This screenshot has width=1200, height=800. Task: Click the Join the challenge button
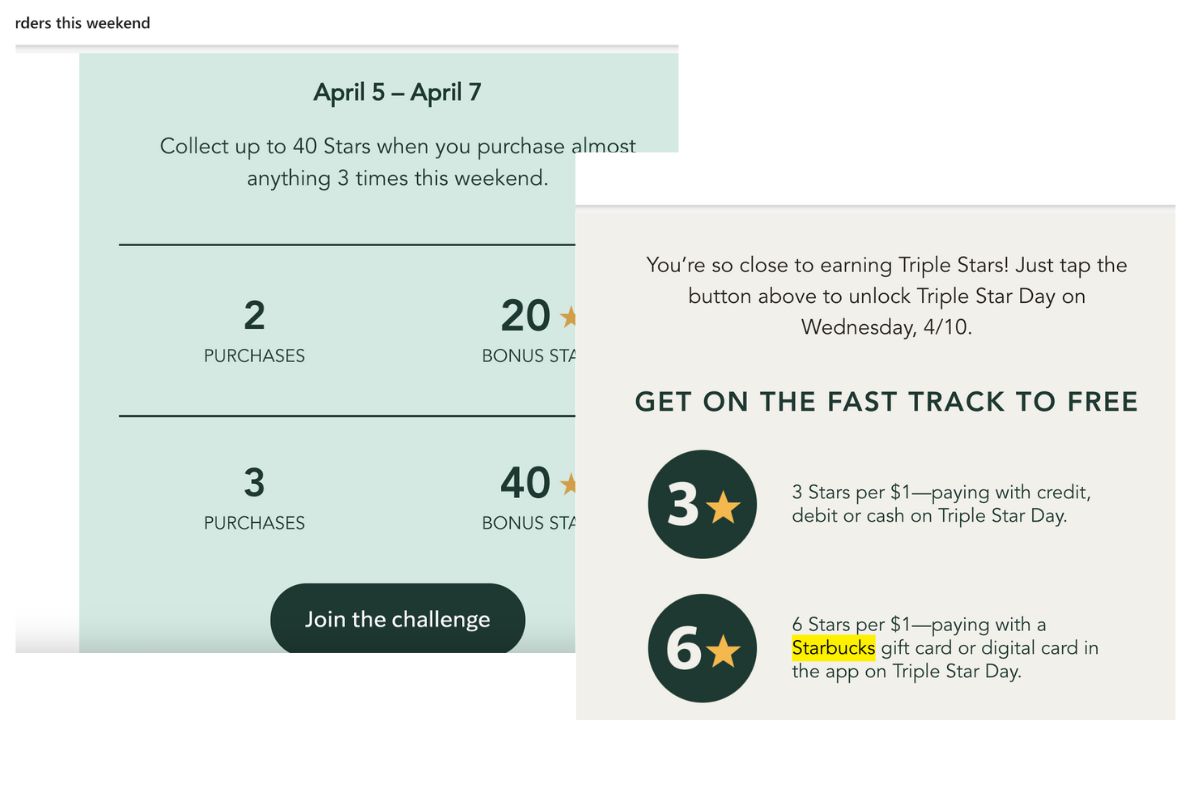[397, 618]
